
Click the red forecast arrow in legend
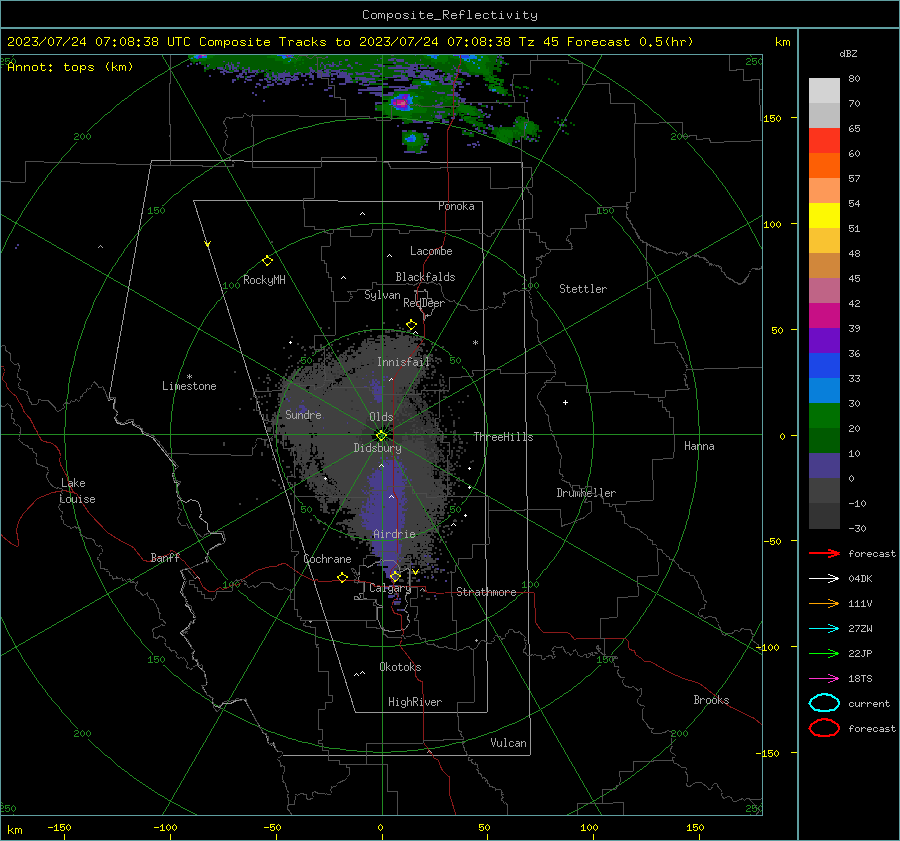pos(824,553)
